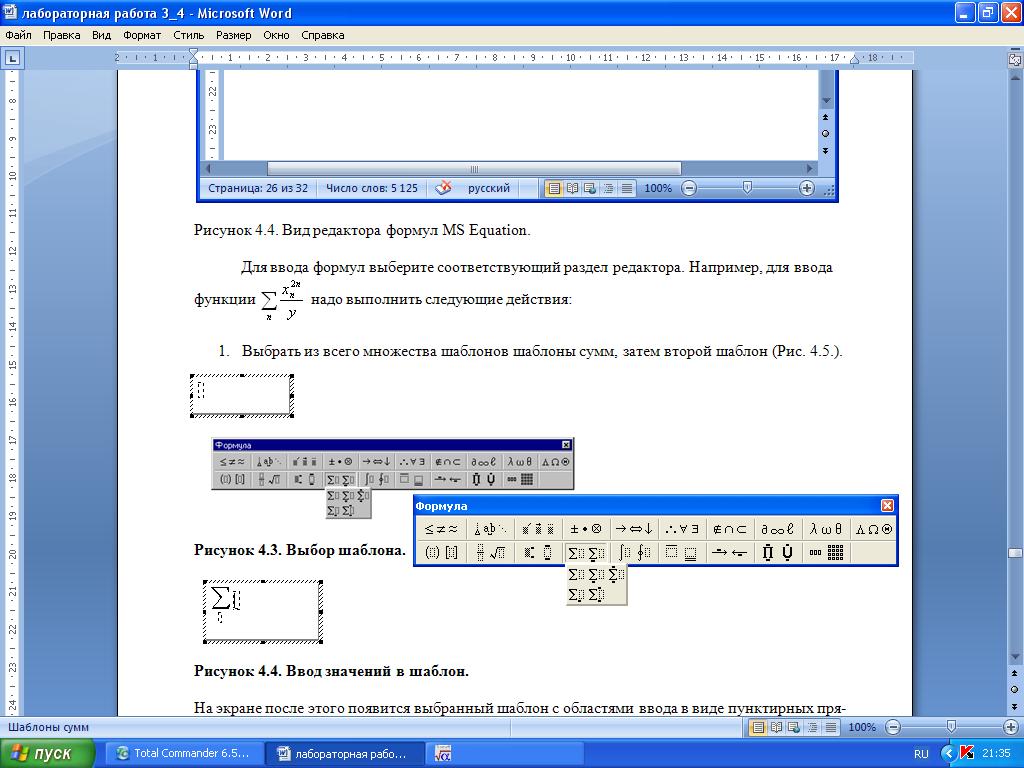Open fence templates palette with brackets

[x=441, y=552]
